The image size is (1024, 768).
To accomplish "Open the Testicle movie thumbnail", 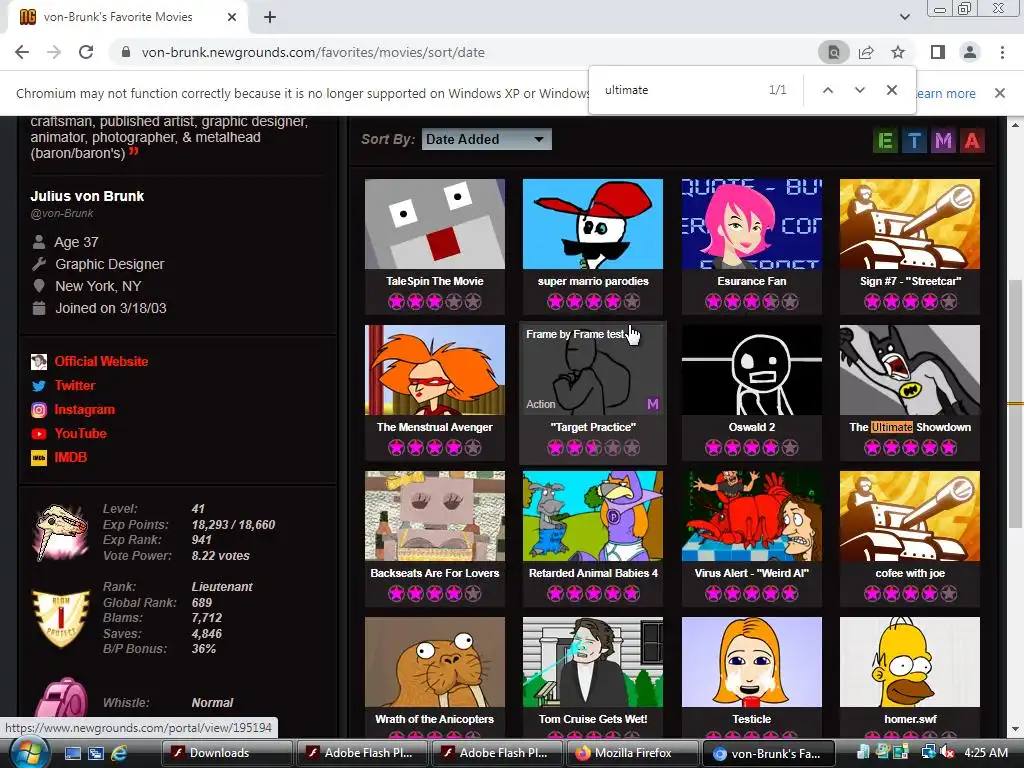I will coord(752,662).
